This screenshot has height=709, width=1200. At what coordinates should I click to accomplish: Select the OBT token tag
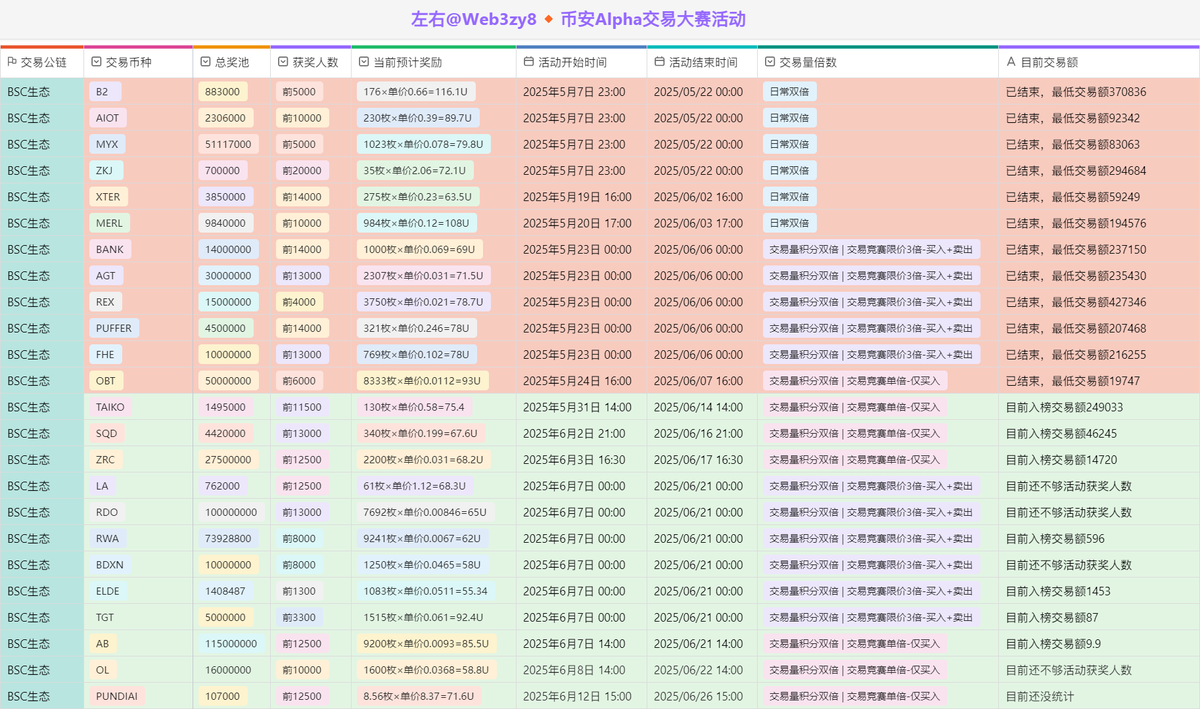click(x=106, y=381)
